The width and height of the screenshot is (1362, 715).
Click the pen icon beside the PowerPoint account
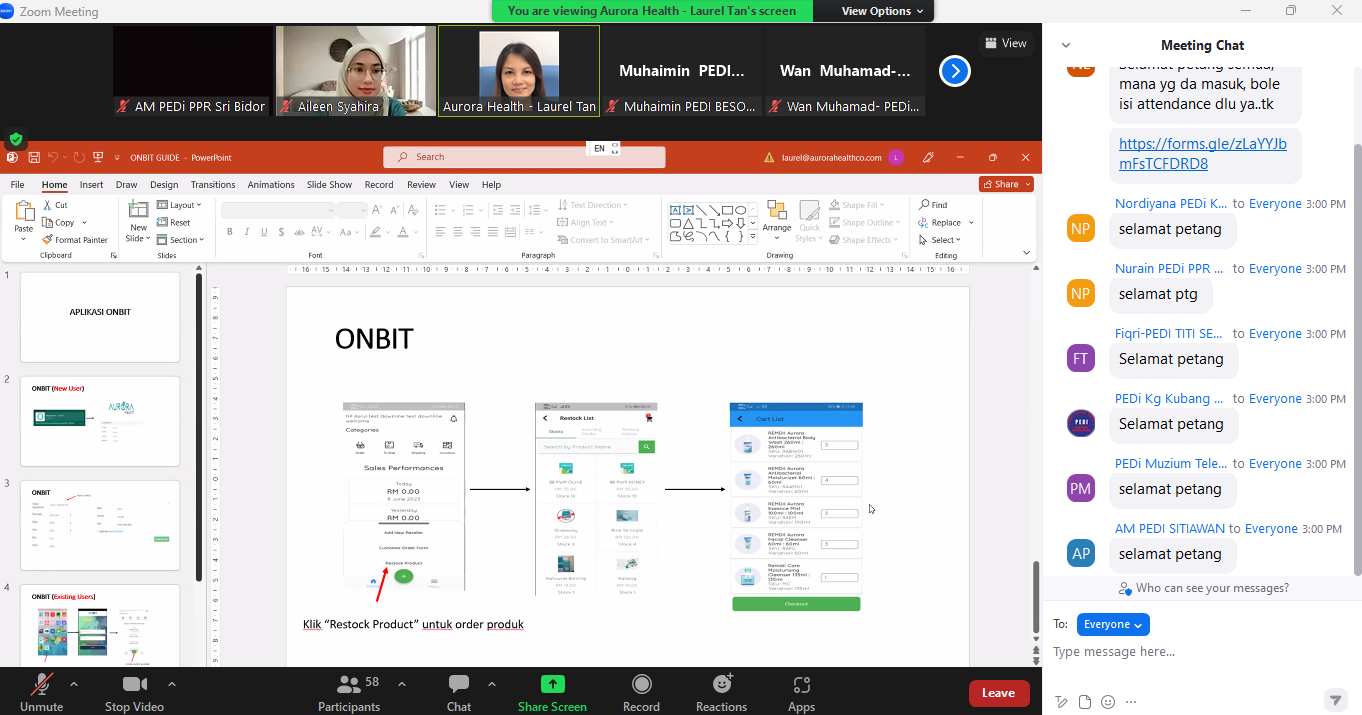[x=928, y=157]
